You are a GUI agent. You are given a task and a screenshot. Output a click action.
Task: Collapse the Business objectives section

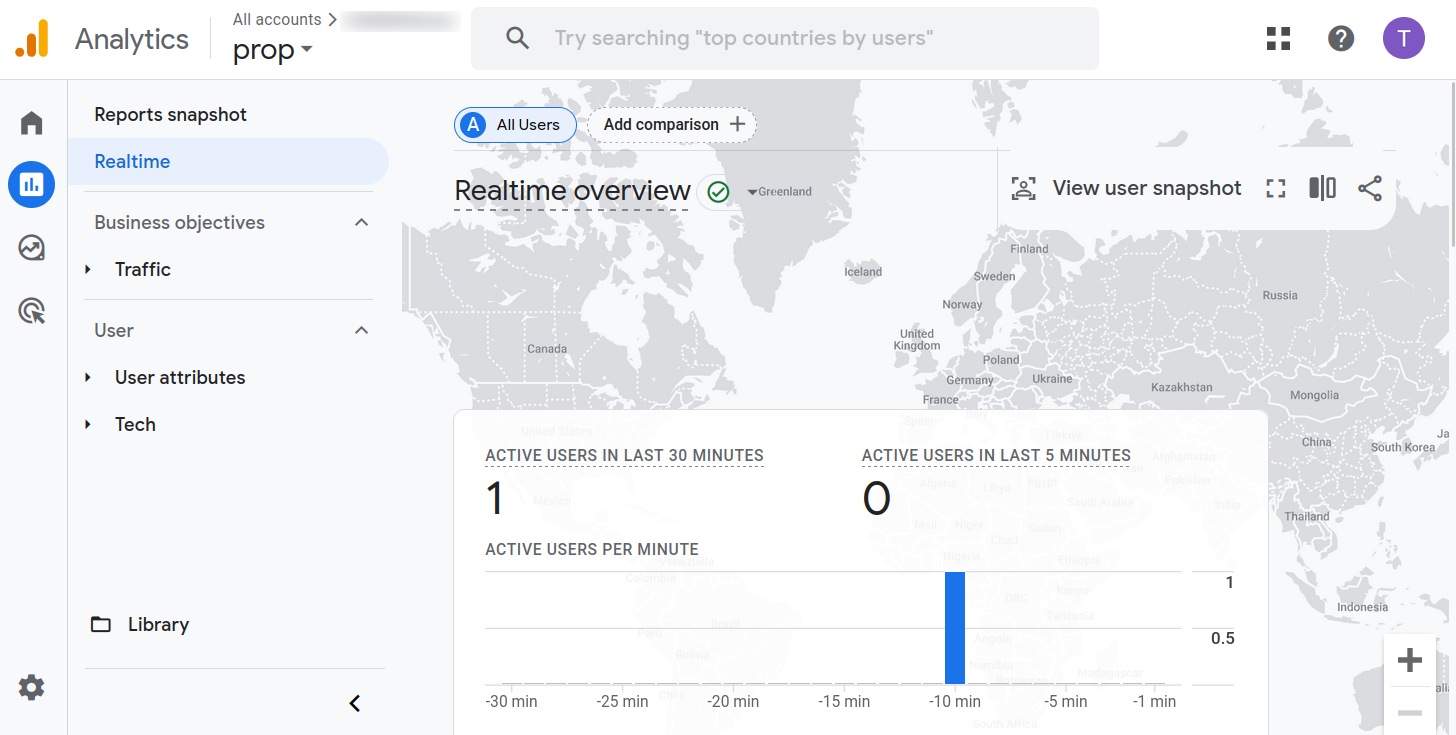(x=362, y=223)
